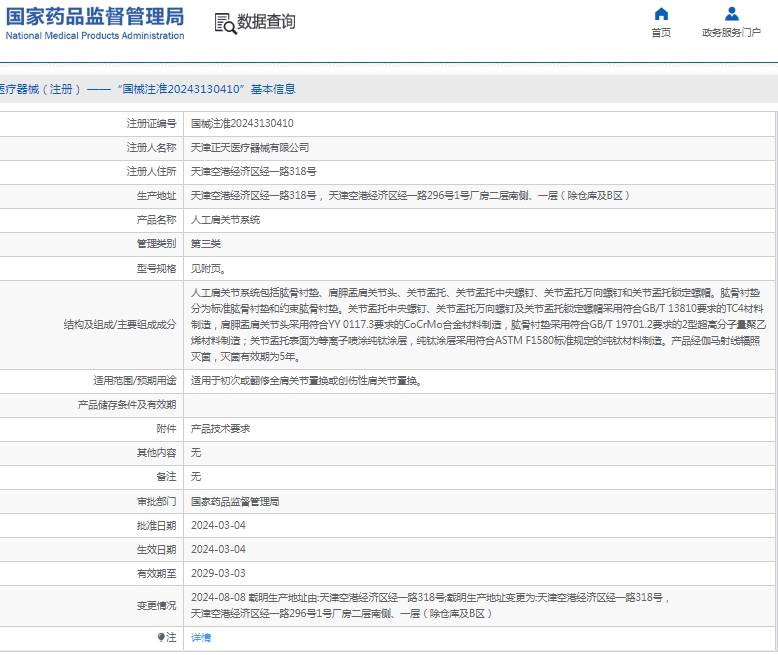Click the 批准日期 value 2024-03-04
The image size is (778, 655).
point(218,525)
